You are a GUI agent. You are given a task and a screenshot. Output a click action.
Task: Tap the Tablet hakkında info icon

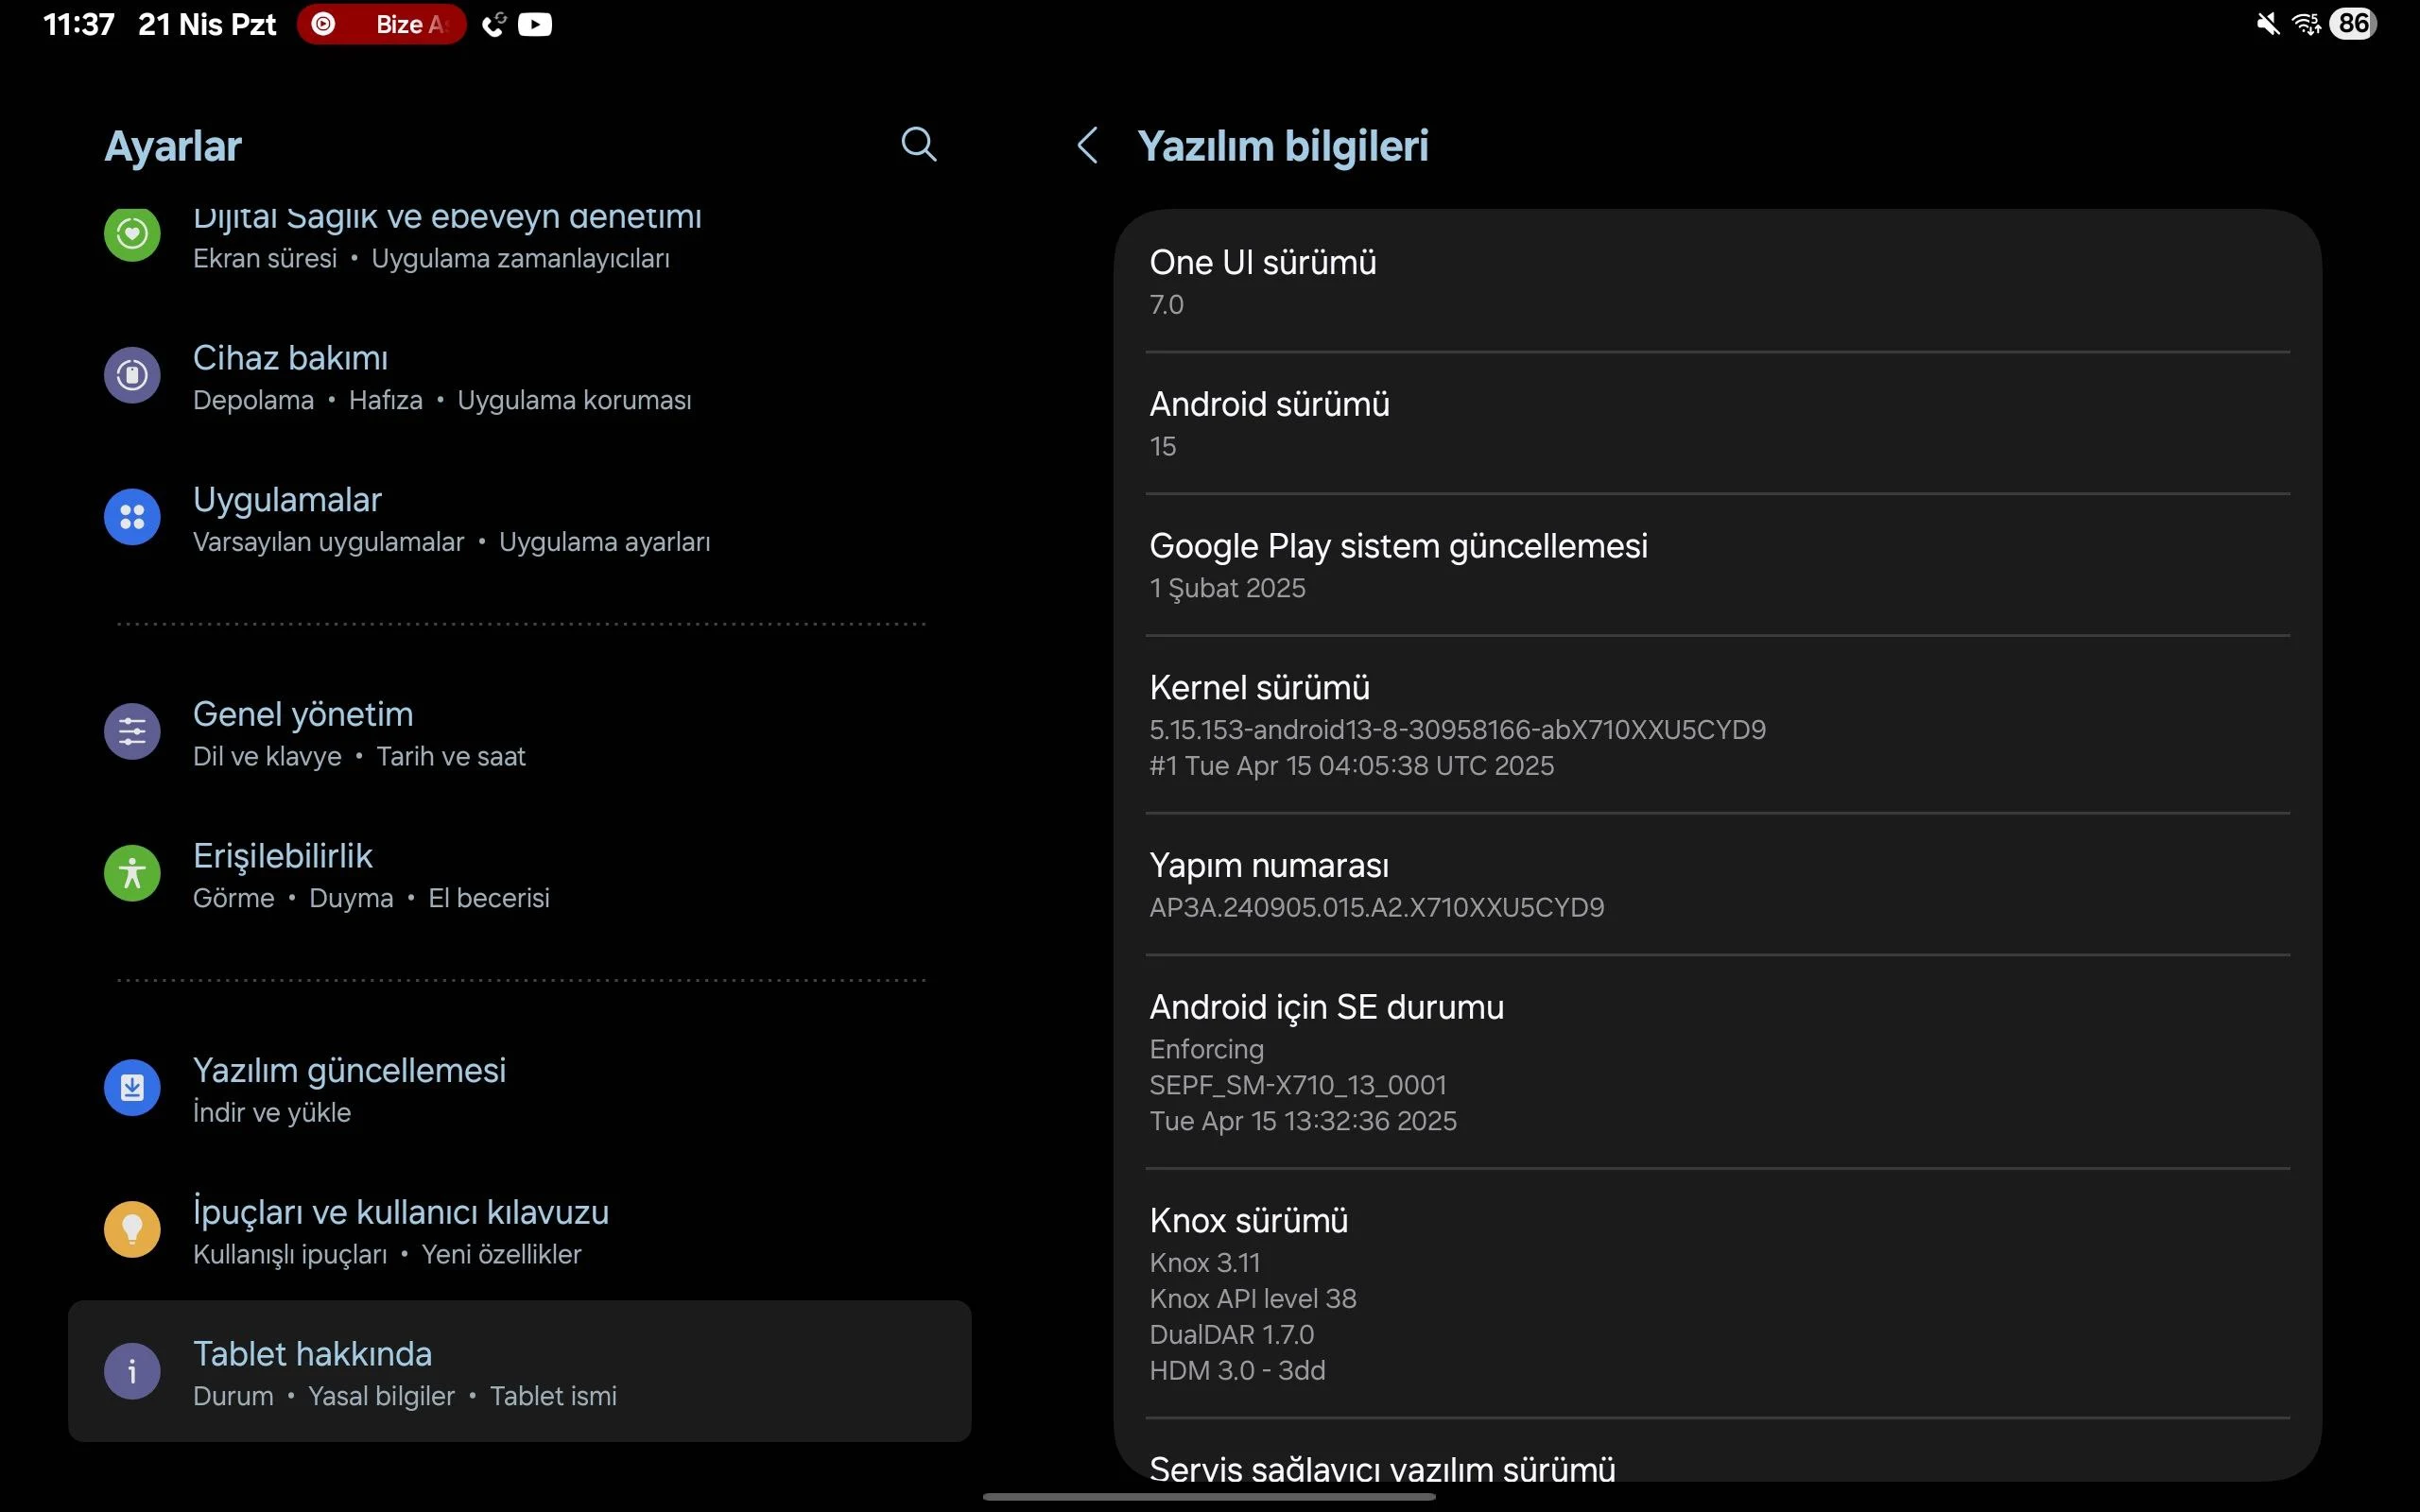[132, 1371]
